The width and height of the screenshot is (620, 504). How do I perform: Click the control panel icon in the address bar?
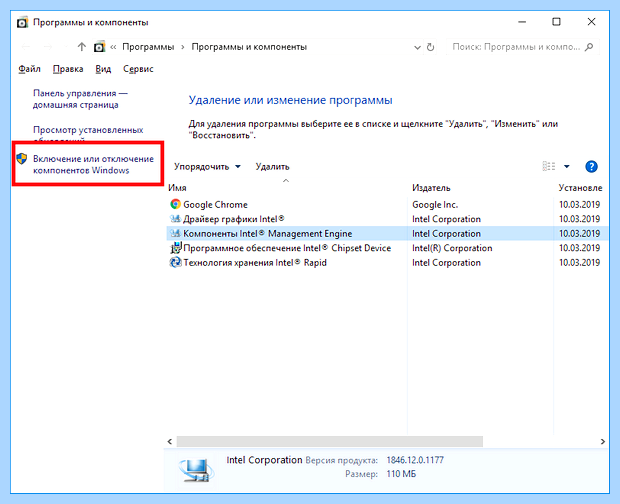[x=100, y=47]
